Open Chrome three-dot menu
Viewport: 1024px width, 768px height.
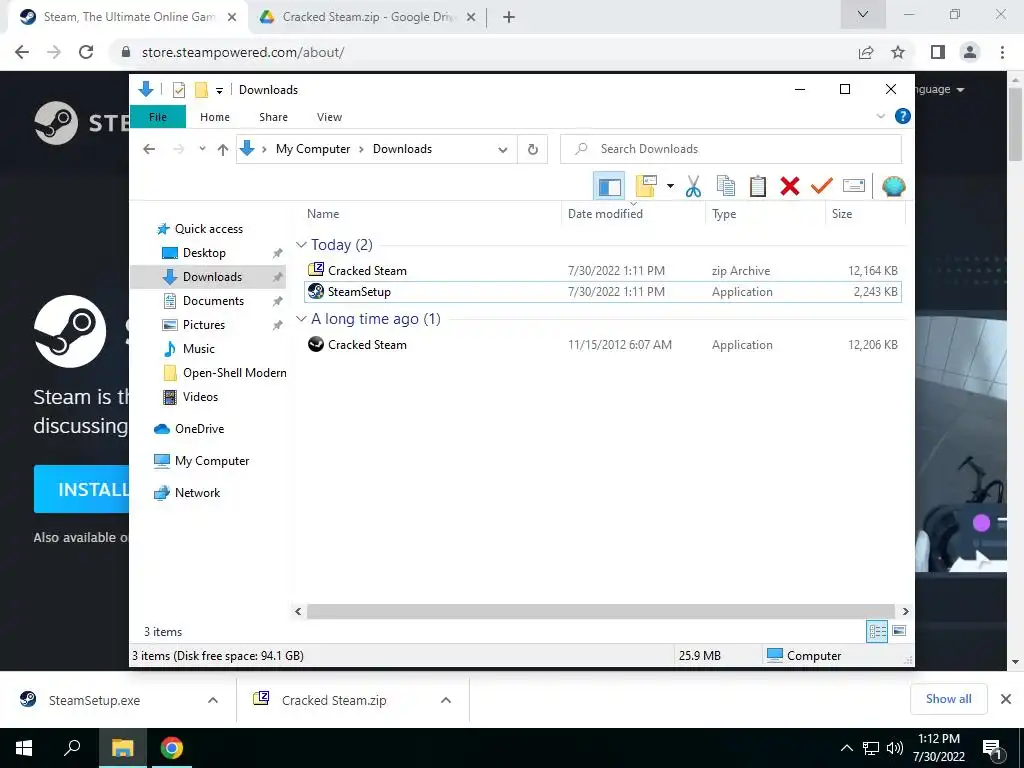1002,52
